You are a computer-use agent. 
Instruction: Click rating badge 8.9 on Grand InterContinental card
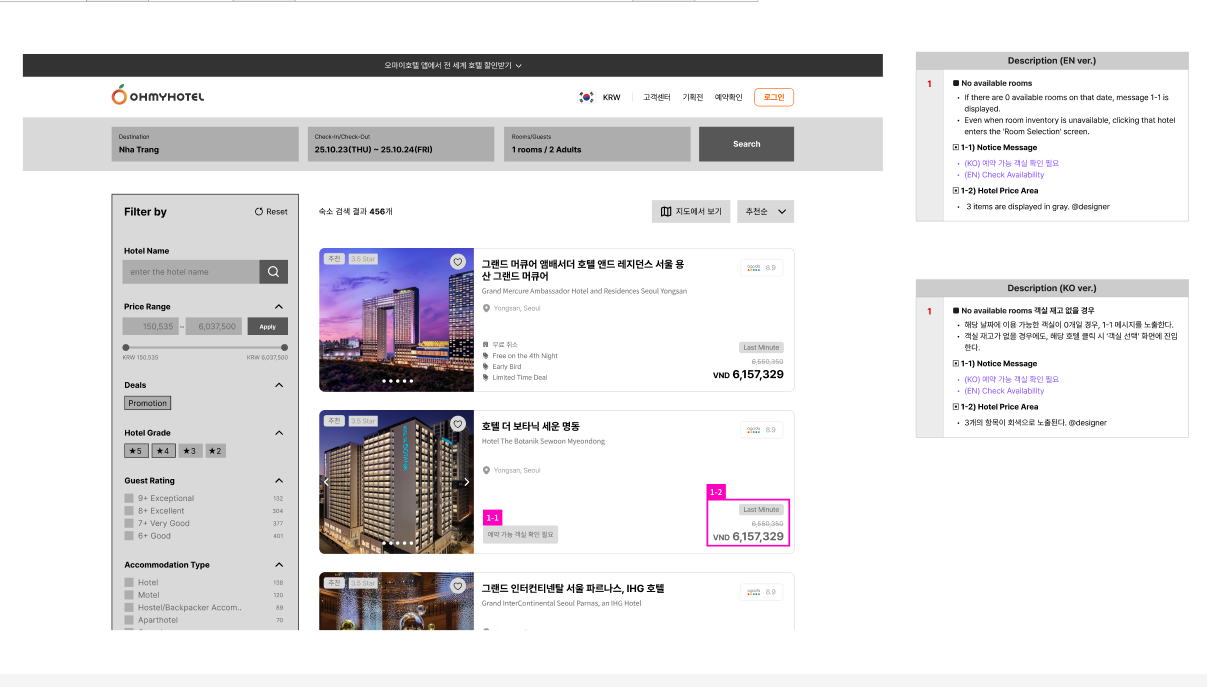(762, 592)
